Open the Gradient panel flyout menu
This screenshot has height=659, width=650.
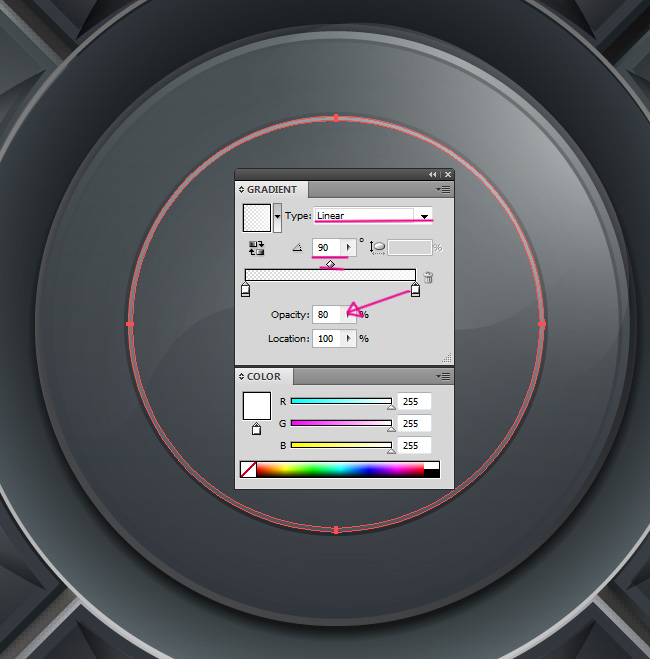coord(443,190)
